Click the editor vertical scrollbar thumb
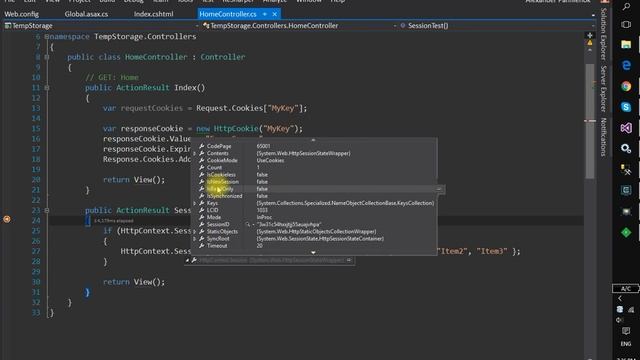This screenshot has width=640, height=360. pos(590,121)
